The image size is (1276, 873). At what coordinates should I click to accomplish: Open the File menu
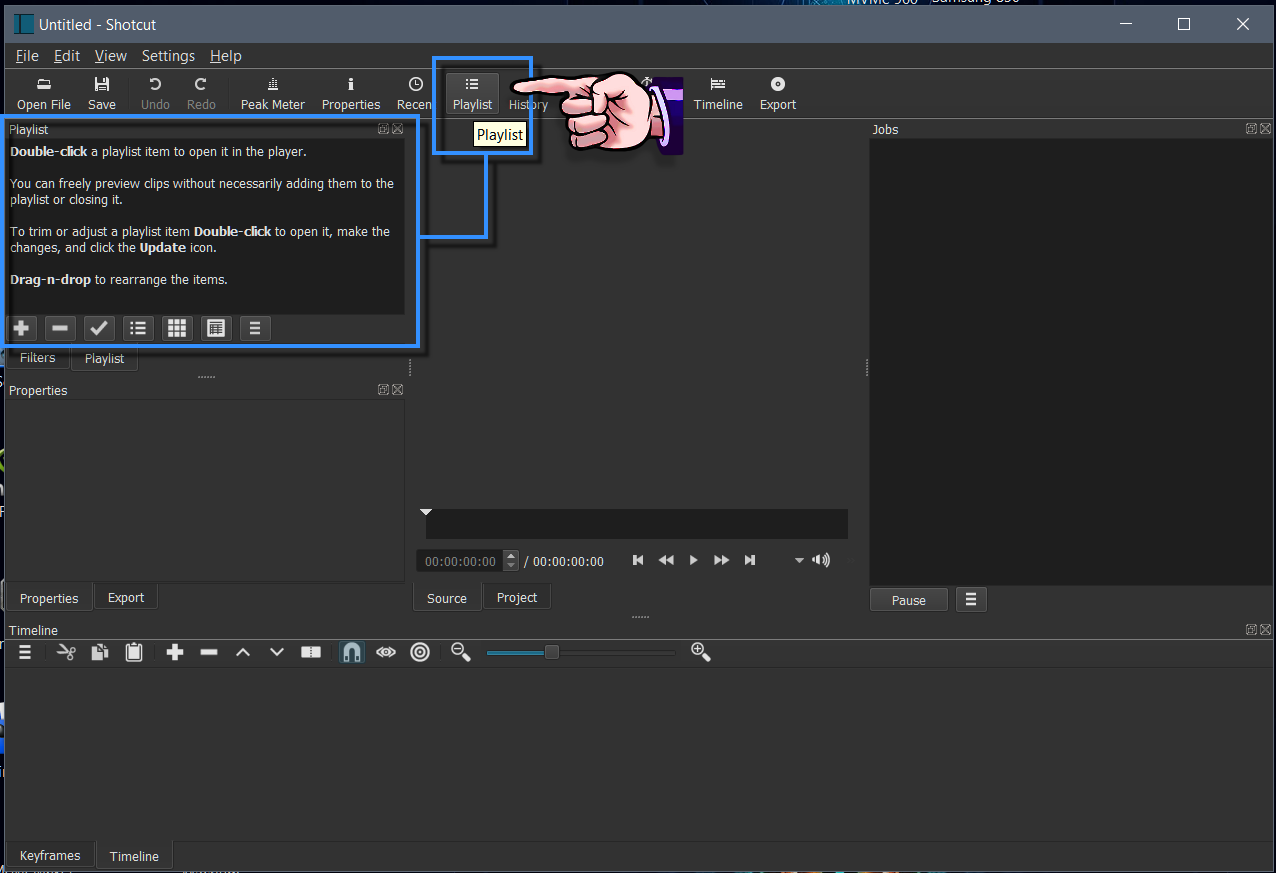pos(27,56)
